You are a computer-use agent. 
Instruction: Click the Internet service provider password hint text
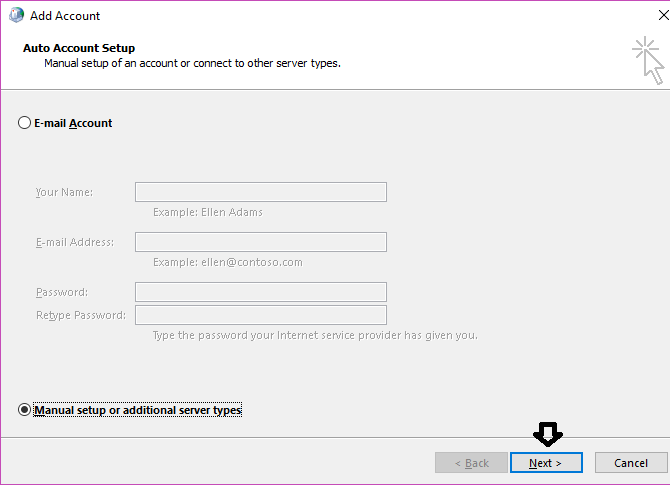pos(315,336)
